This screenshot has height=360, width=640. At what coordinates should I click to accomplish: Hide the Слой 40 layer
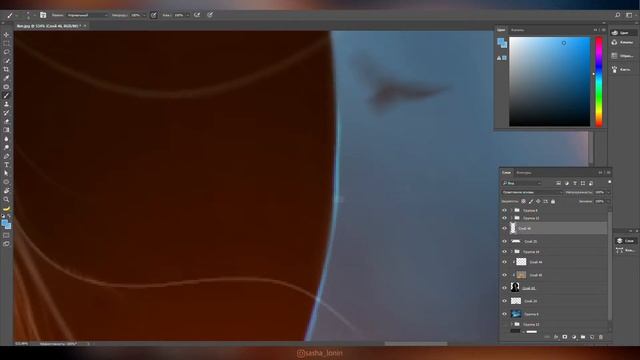504,275
